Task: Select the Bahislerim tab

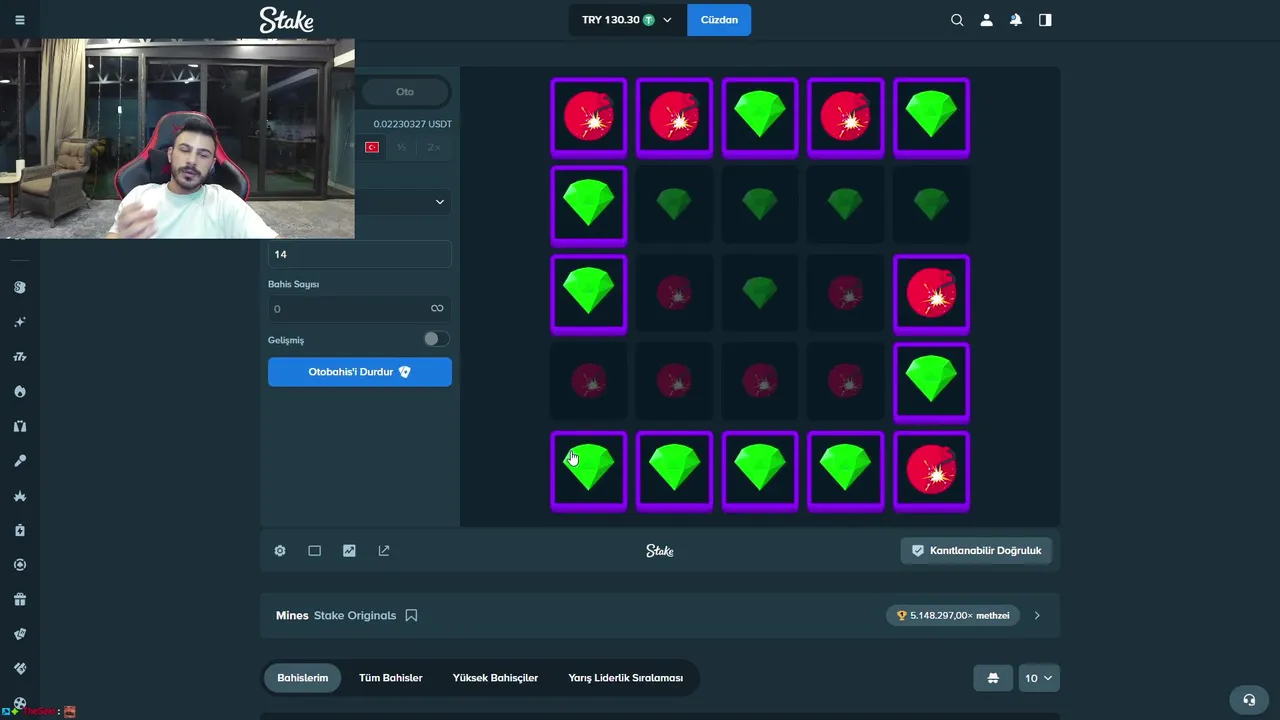Action: pyautogui.click(x=303, y=678)
